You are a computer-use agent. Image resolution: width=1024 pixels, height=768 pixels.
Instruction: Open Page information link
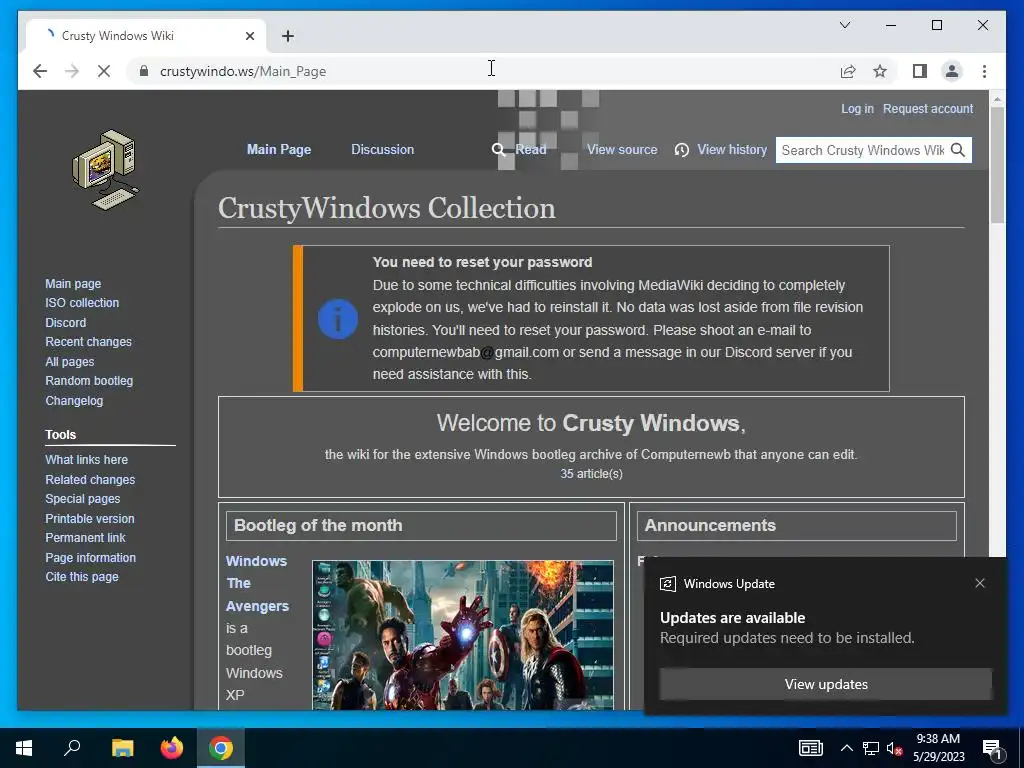(x=91, y=558)
